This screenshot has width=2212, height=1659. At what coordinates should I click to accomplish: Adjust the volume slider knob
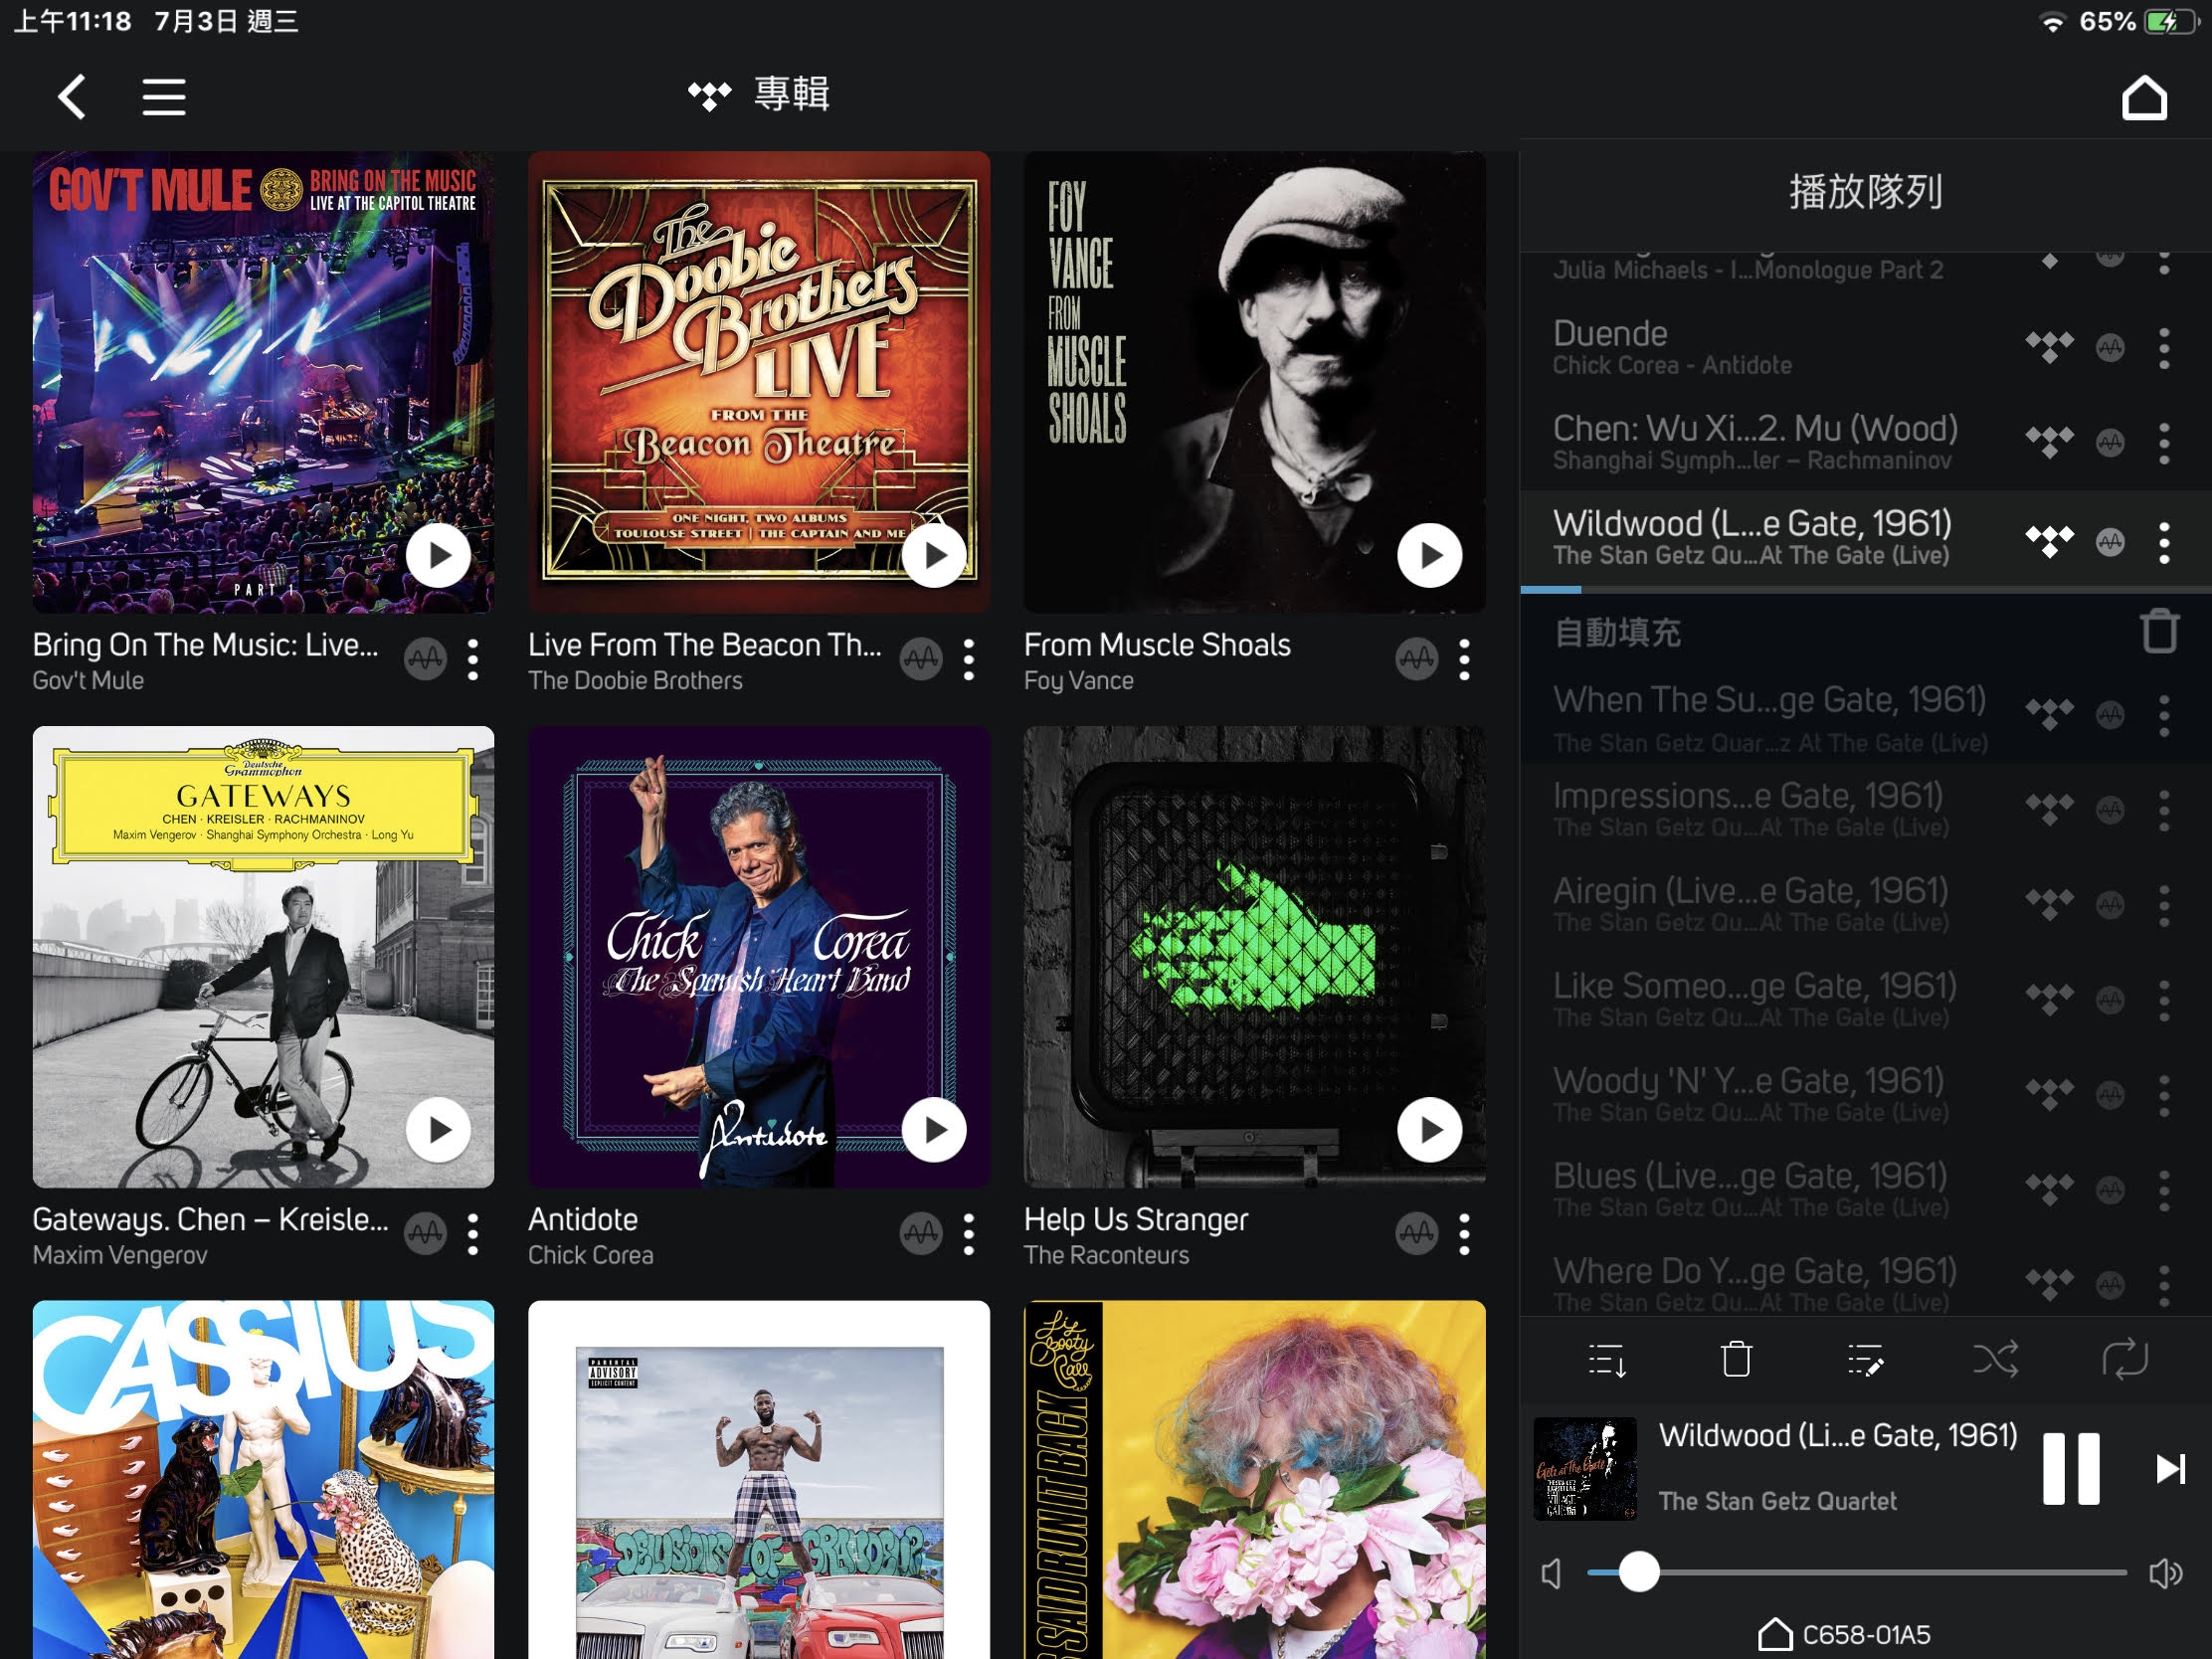(1638, 1572)
